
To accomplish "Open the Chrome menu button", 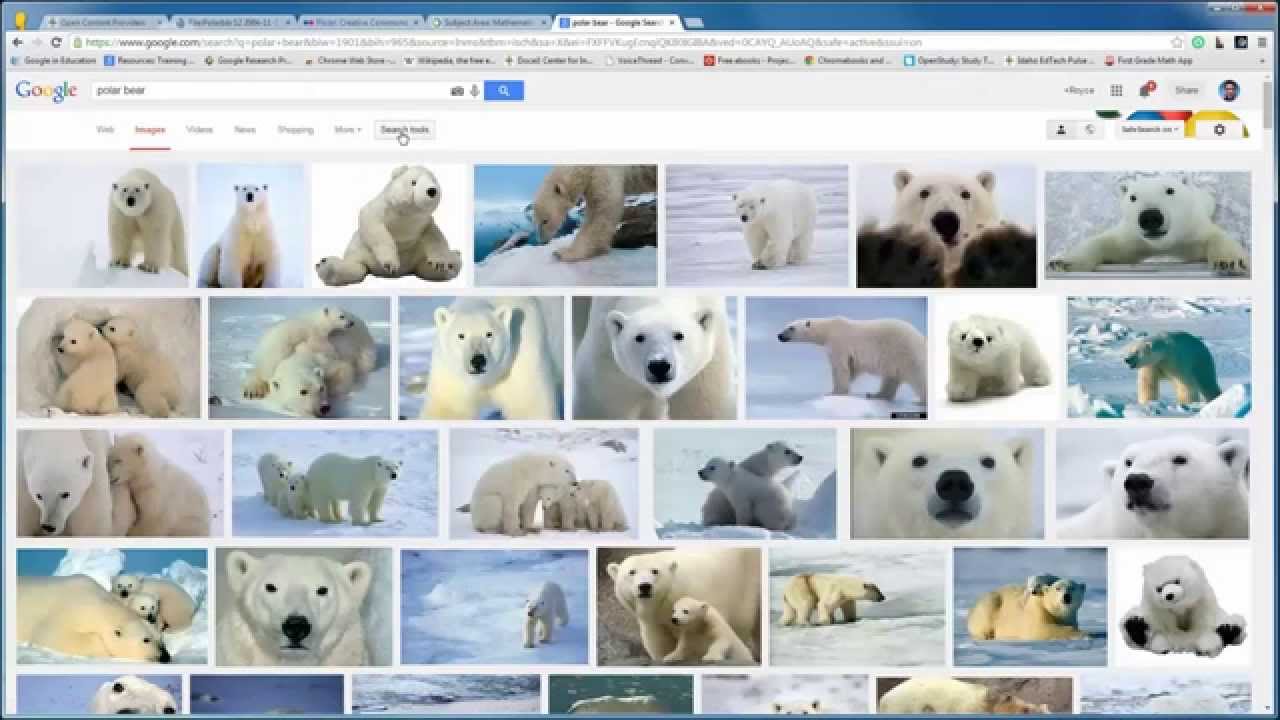I will pyautogui.click(x=1263, y=43).
